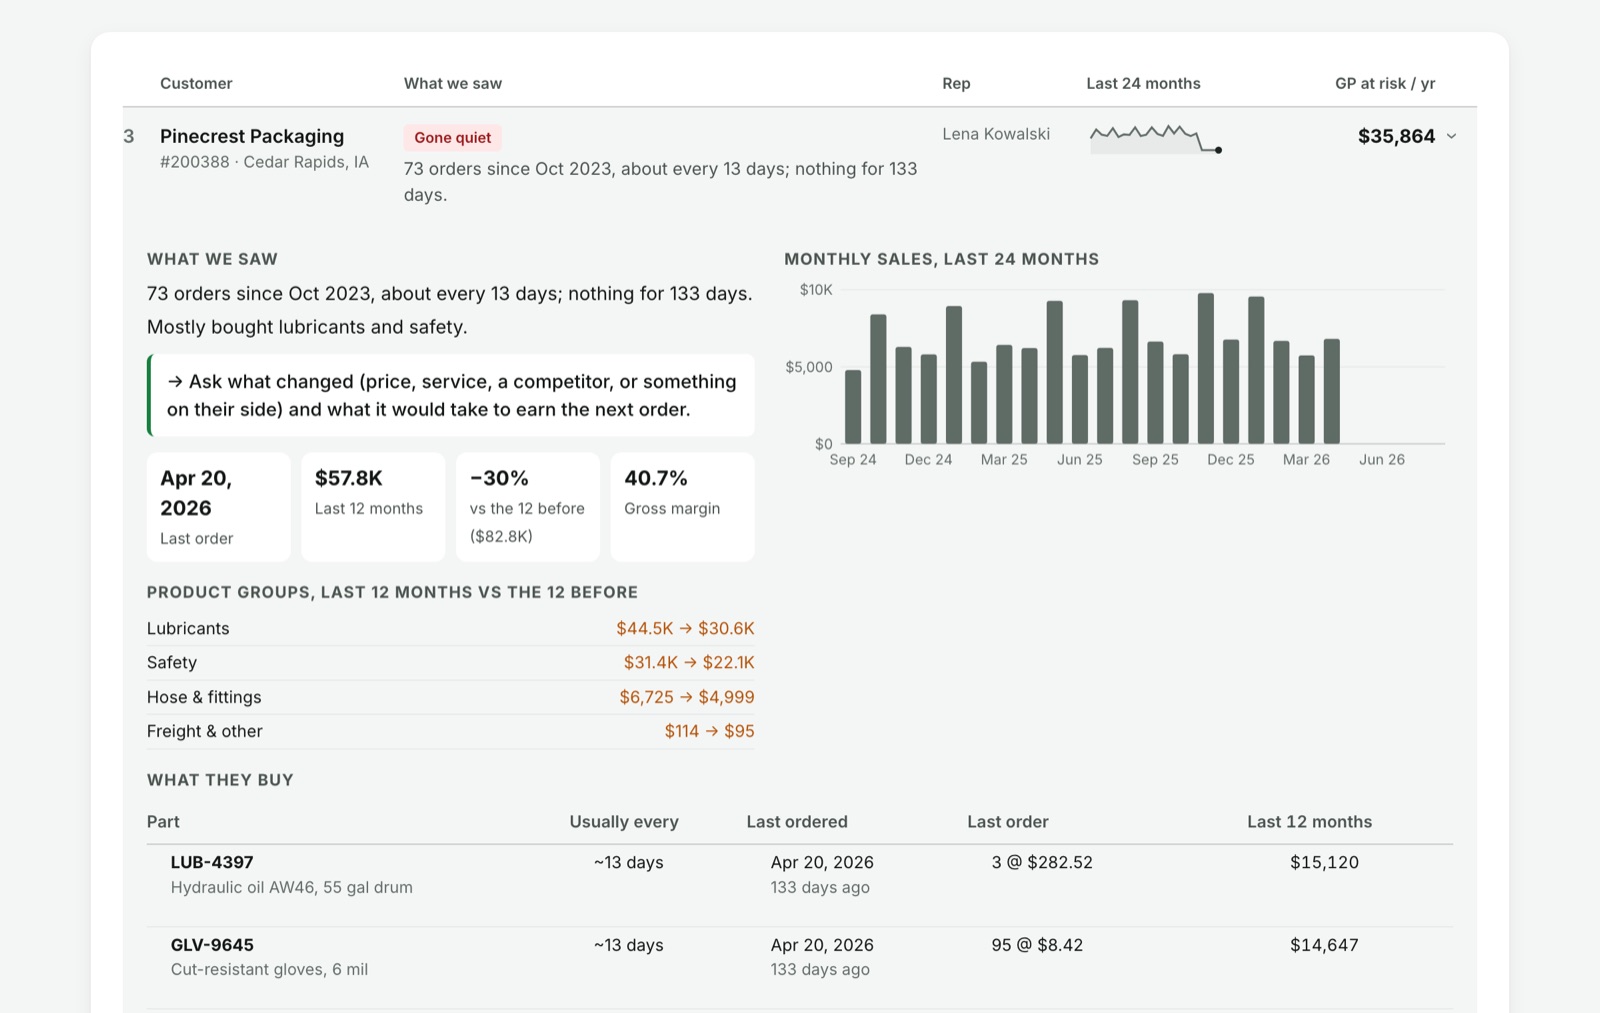This screenshot has width=1600, height=1013.
Task: Click the Monthly Sales, Last 24 Months heading
Action: pos(941,259)
